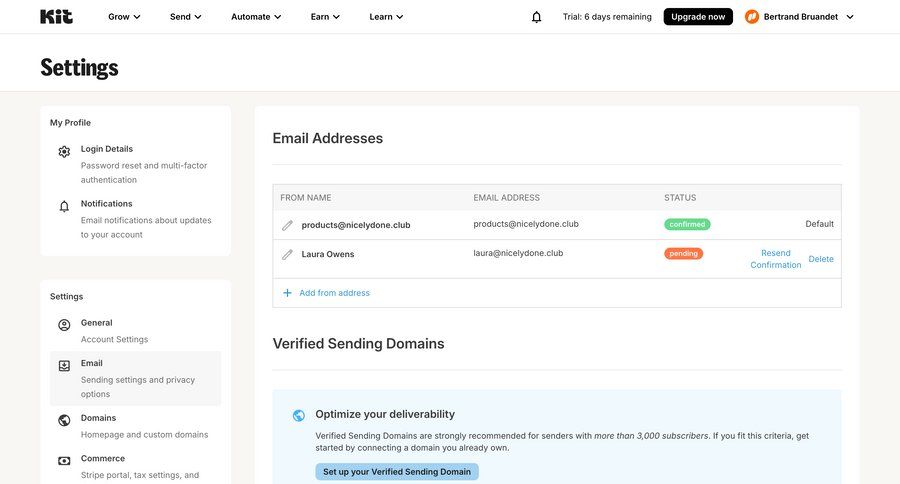Click the Notifications bell icon in sidebar
The height and width of the screenshot is (484, 900).
[x=64, y=206]
